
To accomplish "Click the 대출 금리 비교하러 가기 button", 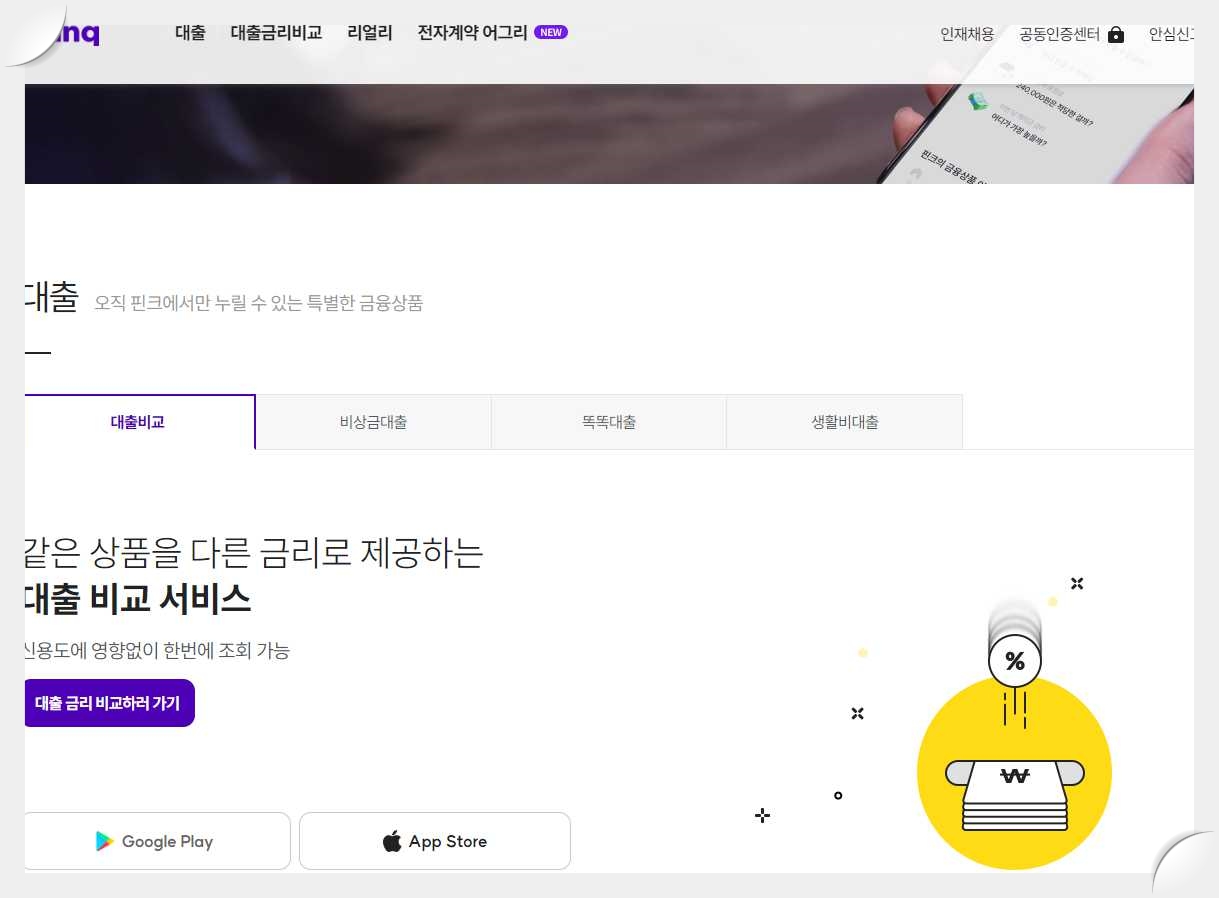I will click(109, 702).
